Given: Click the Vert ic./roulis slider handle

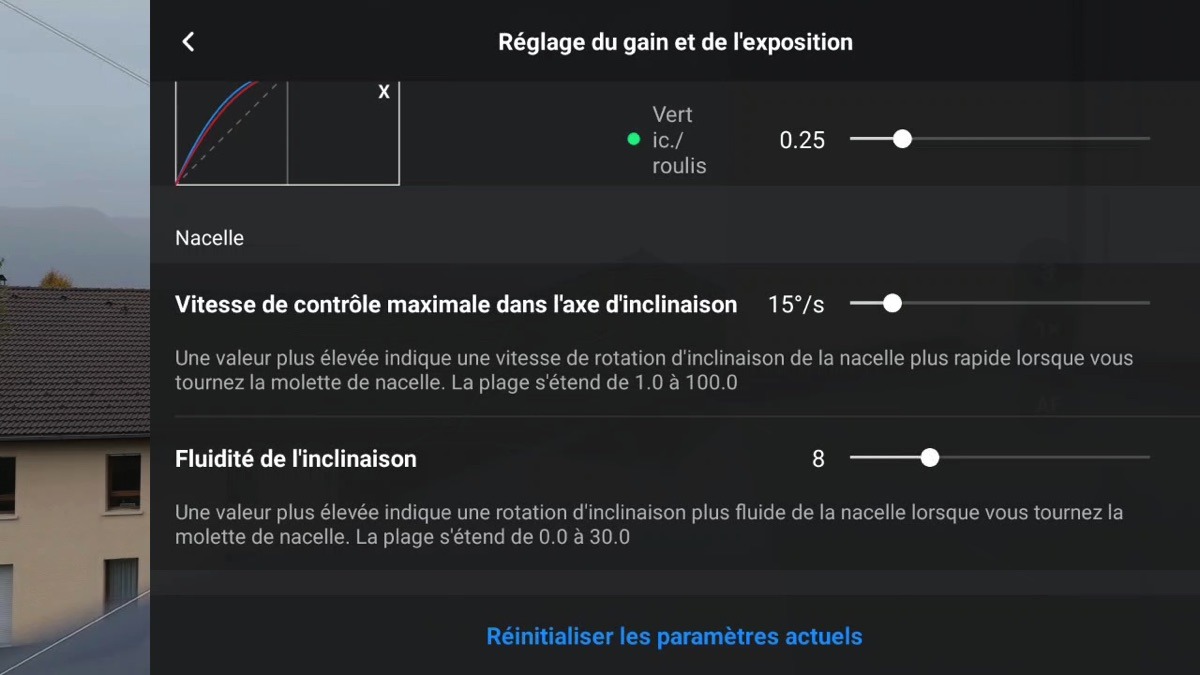Looking at the screenshot, I should click(x=902, y=139).
